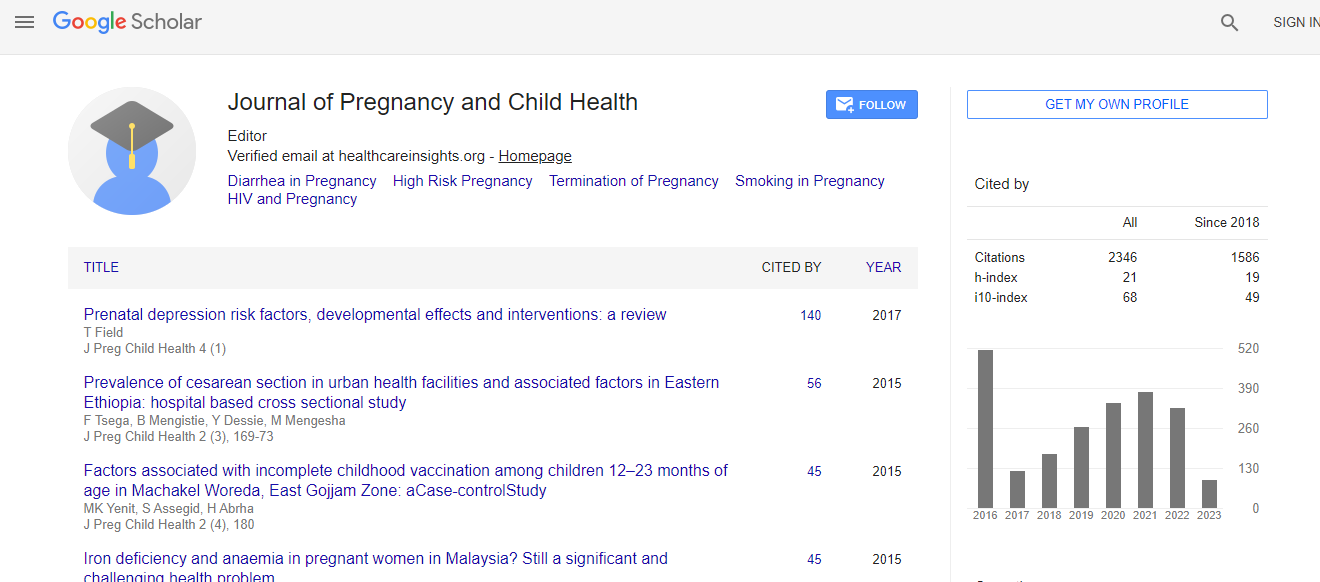The image size is (1320, 582).
Task: View the 140 citations of first article
Action: [810, 315]
